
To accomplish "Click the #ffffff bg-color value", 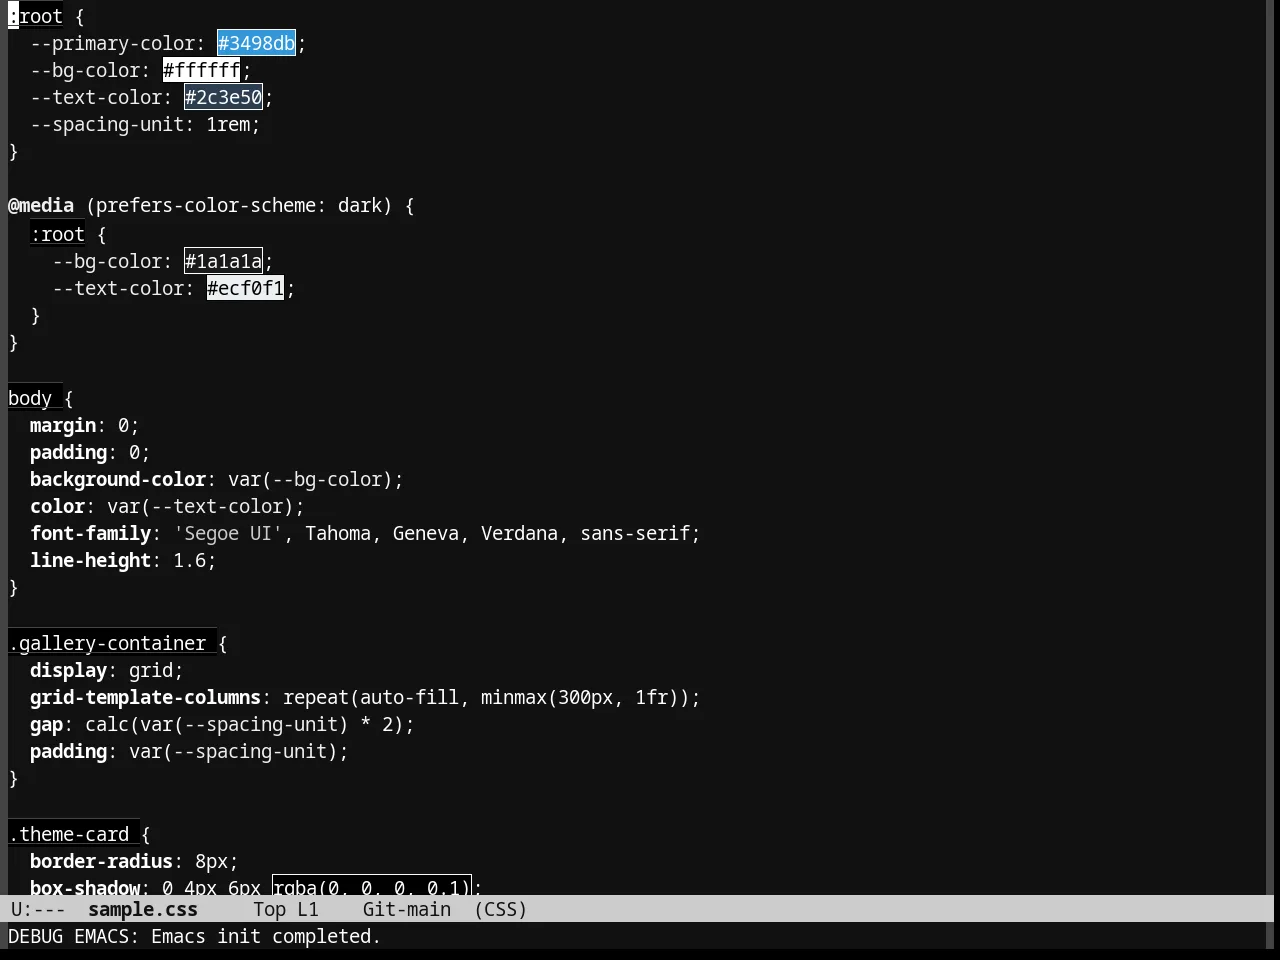I will coord(201,70).
